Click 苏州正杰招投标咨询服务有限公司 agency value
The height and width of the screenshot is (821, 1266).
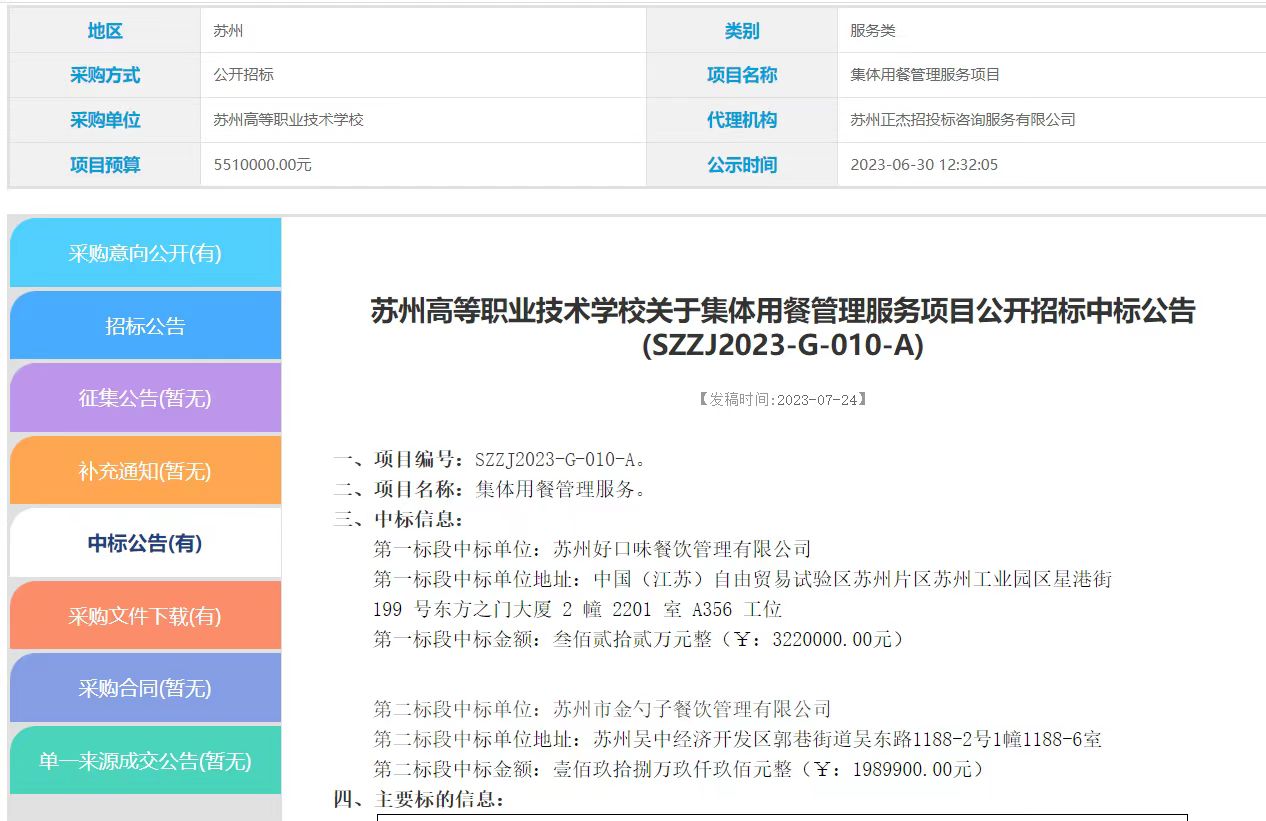(x=963, y=120)
